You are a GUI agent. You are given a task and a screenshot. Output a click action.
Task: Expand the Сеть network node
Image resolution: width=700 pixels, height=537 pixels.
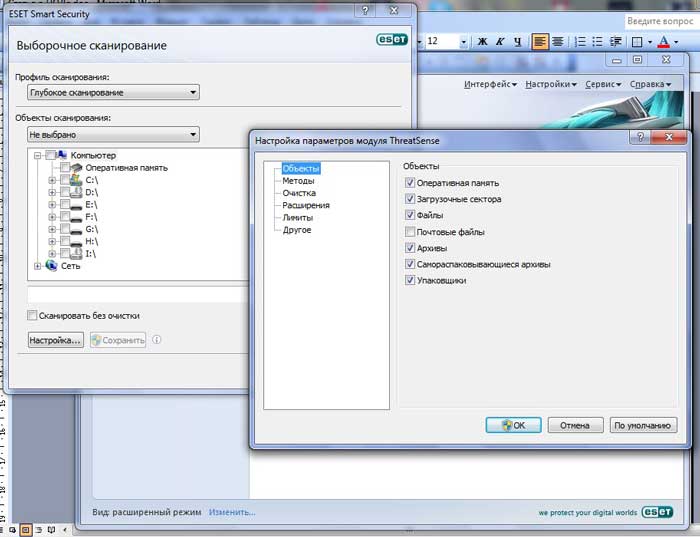38,266
